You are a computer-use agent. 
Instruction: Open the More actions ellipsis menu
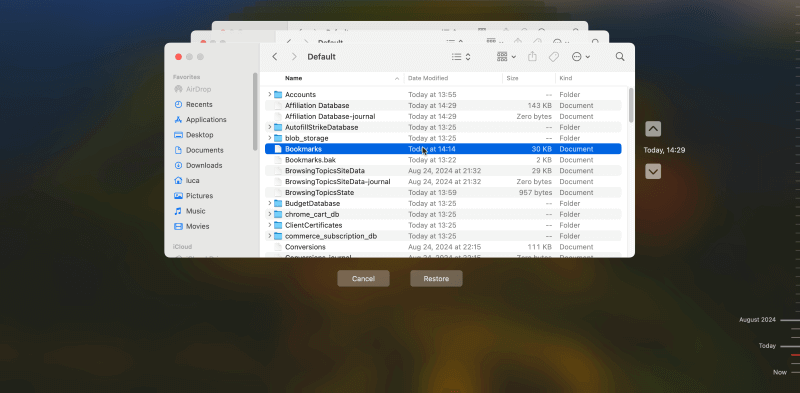(x=581, y=57)
